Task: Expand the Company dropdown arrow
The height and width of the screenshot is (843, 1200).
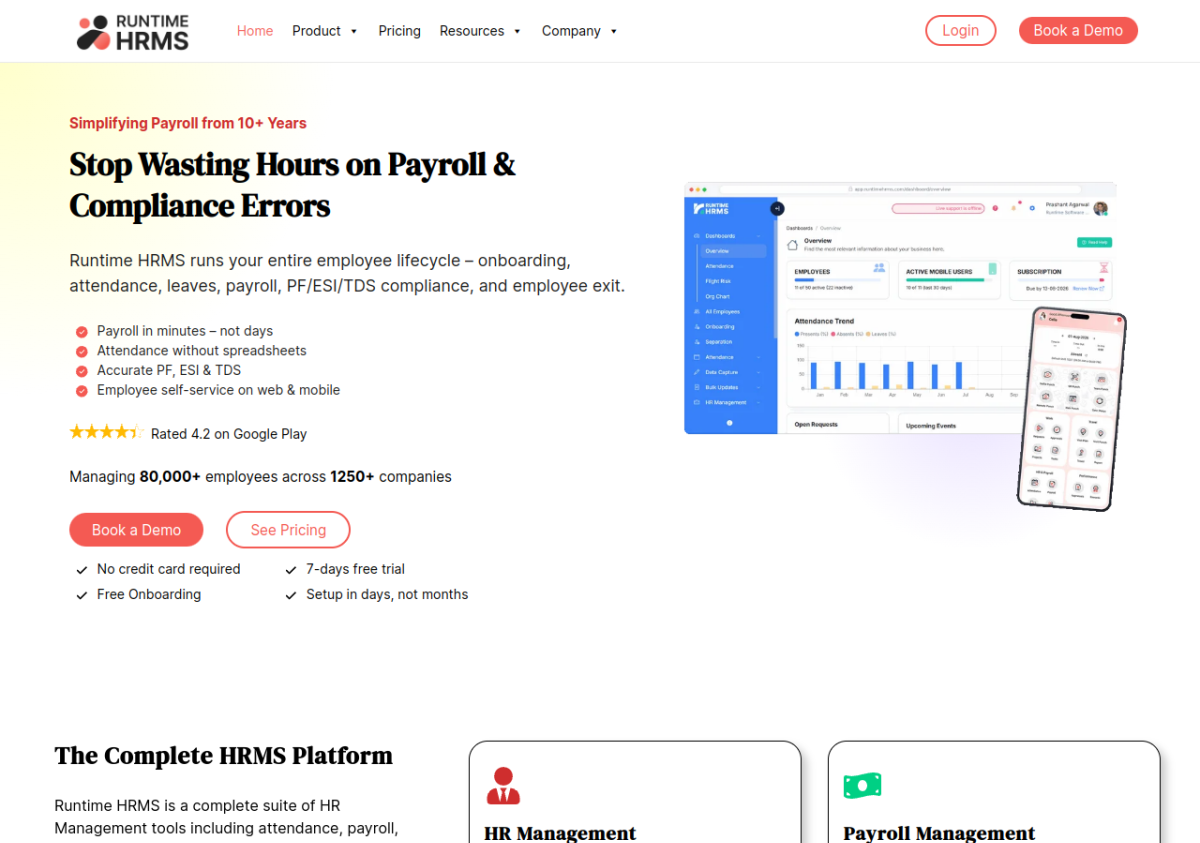Action: [614, 31]
